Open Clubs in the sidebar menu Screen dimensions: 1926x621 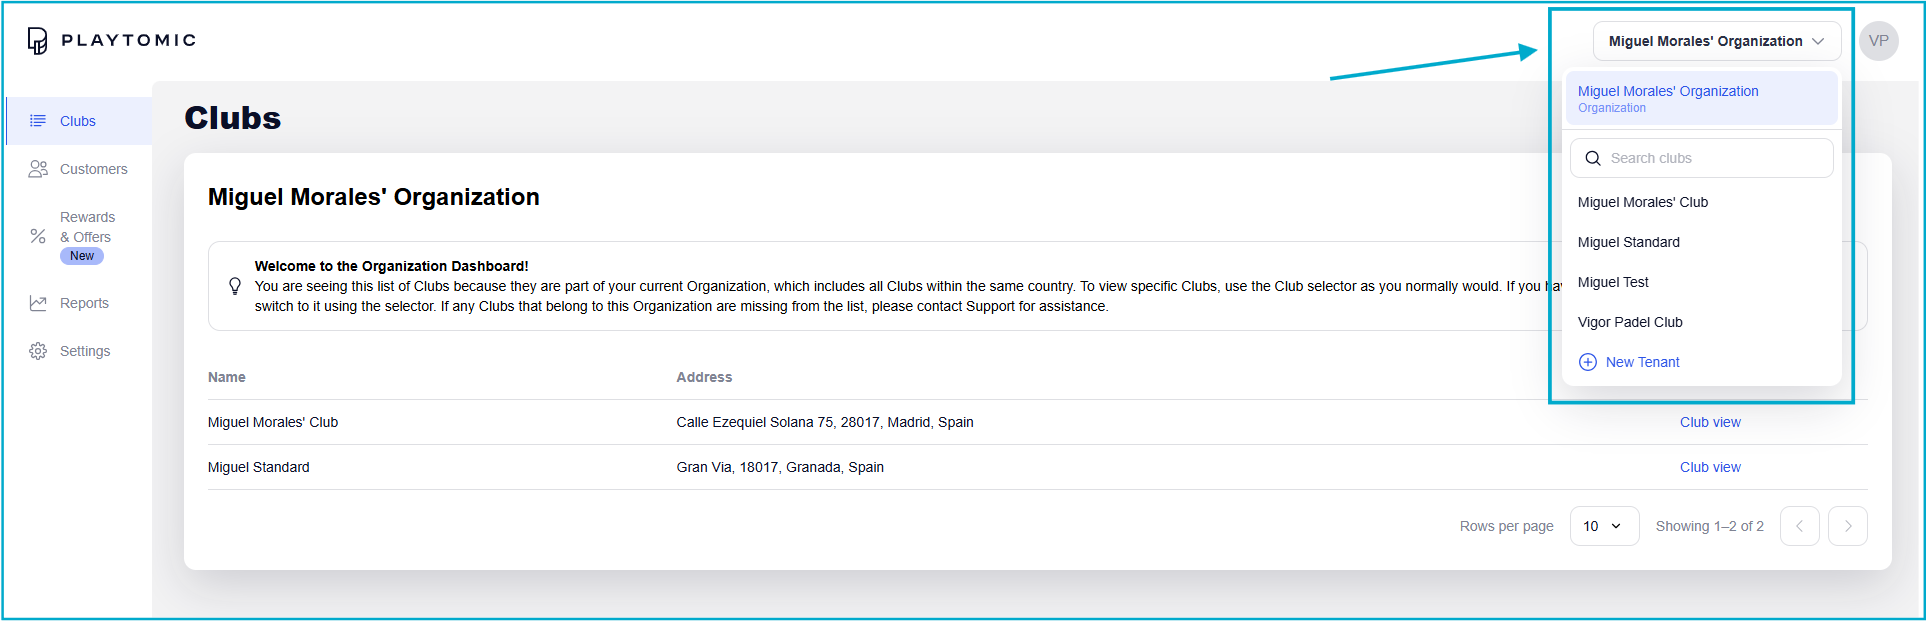79,121
